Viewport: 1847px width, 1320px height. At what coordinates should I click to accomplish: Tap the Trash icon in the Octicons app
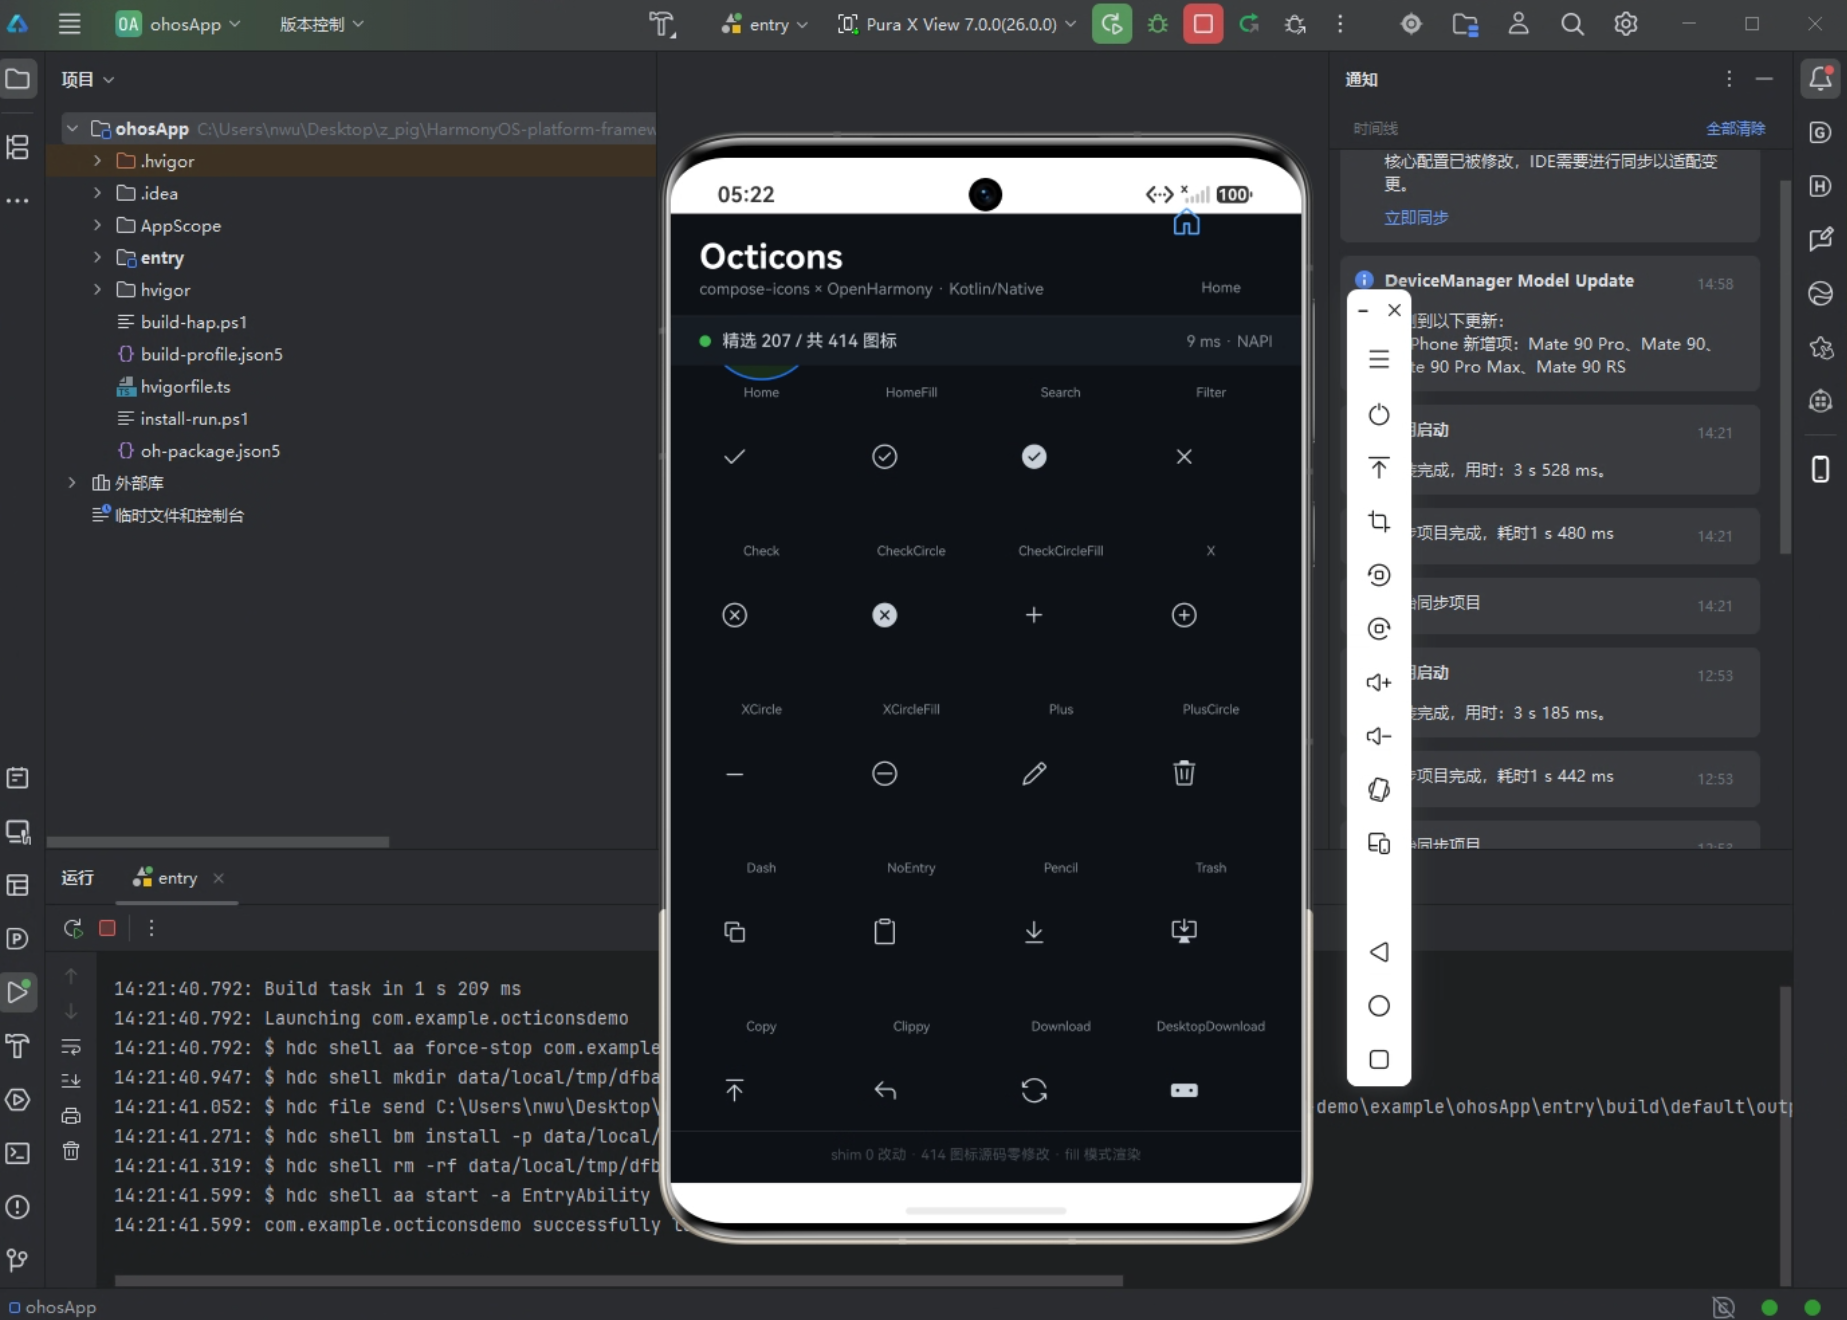tap(1184, 773)
